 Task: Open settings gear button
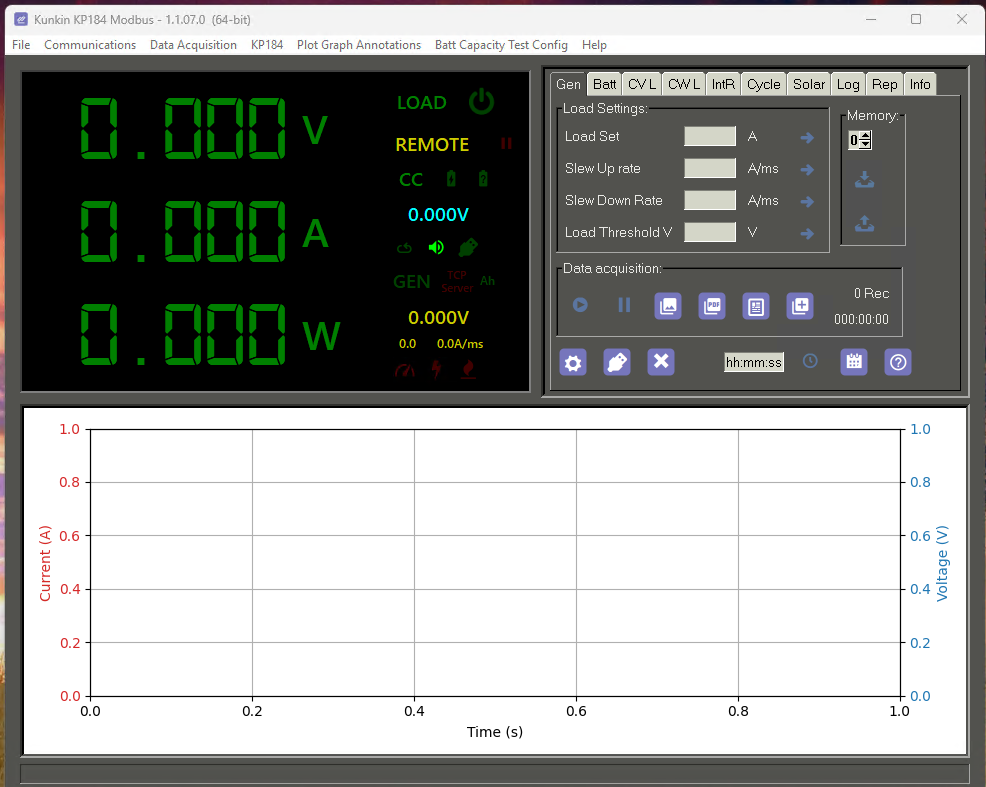pyautogui.click(x=573, y=362)
